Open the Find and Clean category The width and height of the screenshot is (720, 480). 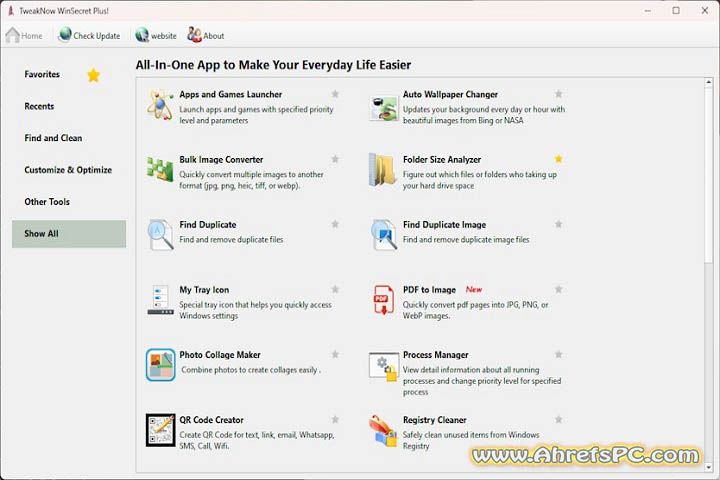click(x=53, y=138)
